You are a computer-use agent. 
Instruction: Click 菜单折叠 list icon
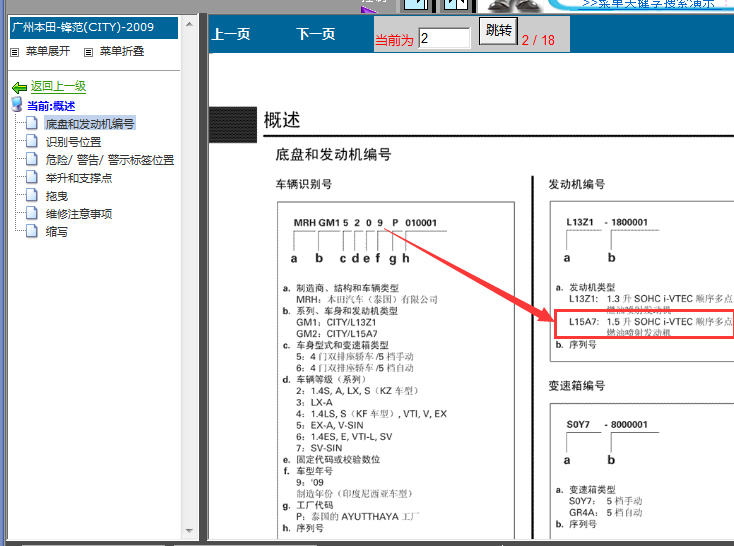pyautogui.click(x=88, y=52)
